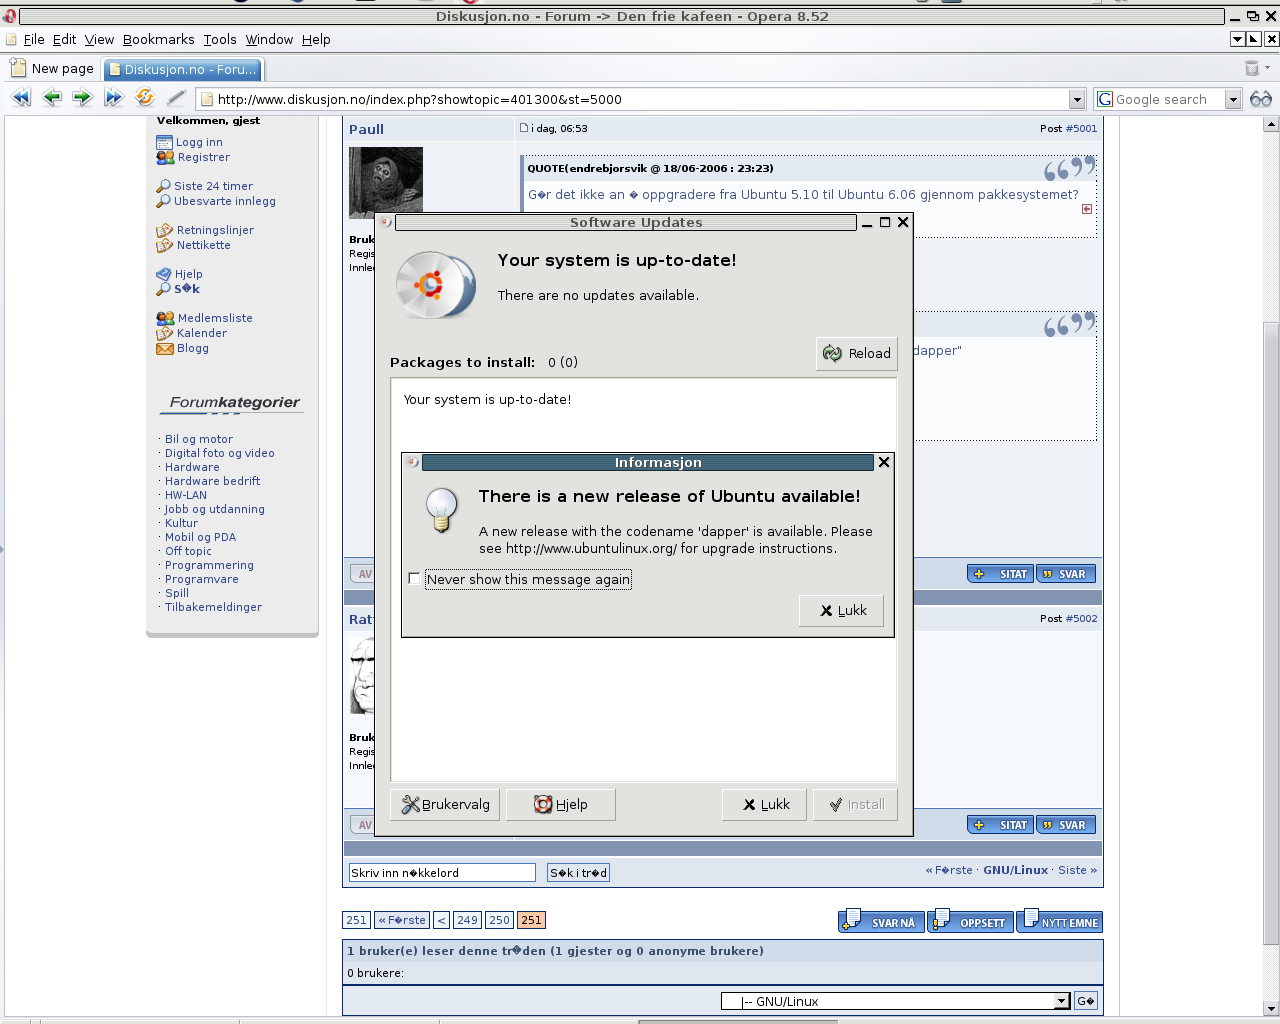
Task: Open the Ubesvarte innlegg link
Action: click(225, 201)
